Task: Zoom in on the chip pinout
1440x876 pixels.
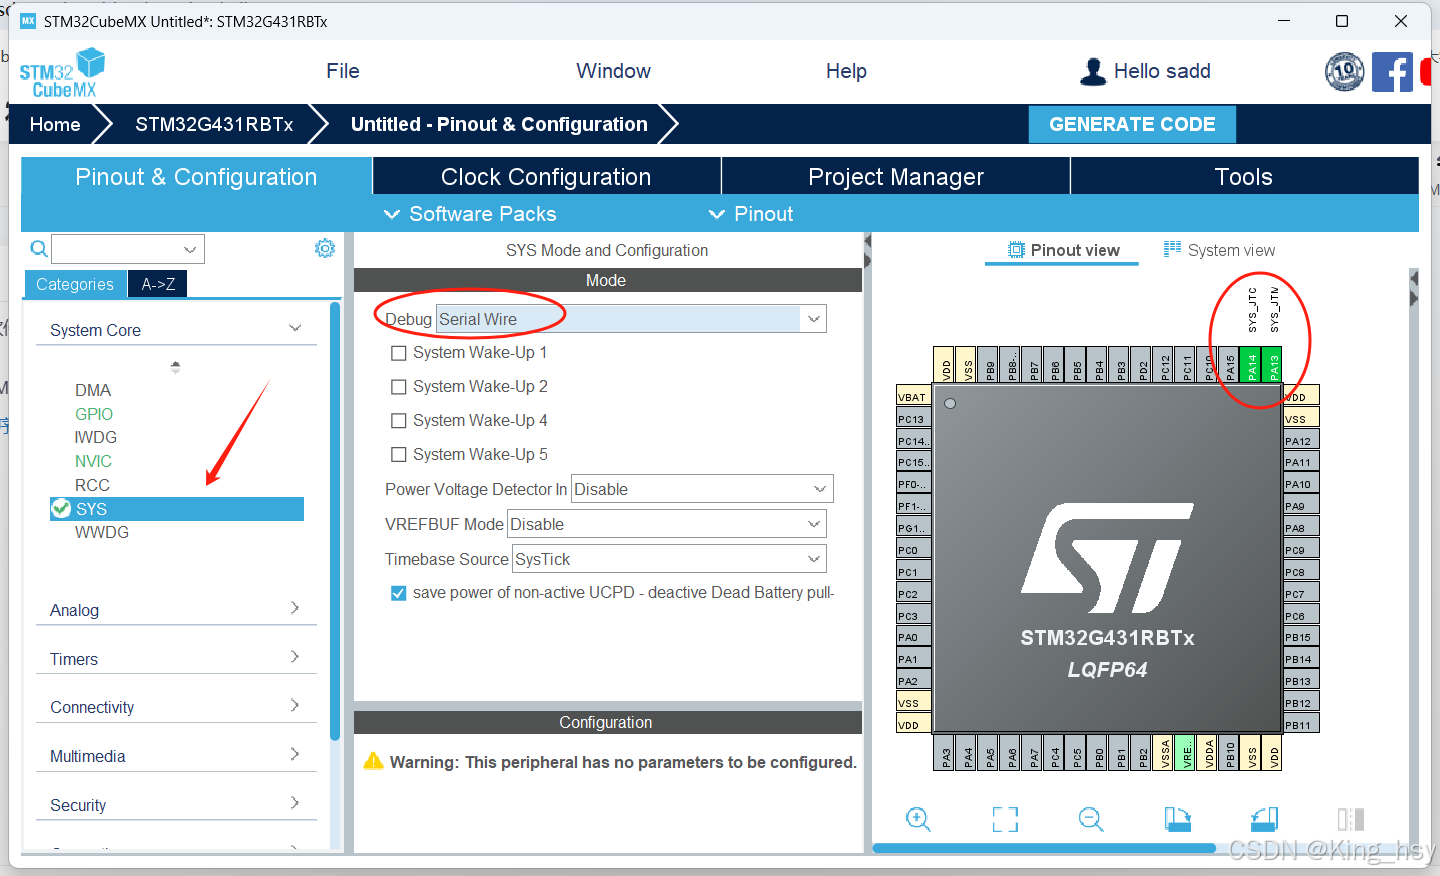Action: 918,820
